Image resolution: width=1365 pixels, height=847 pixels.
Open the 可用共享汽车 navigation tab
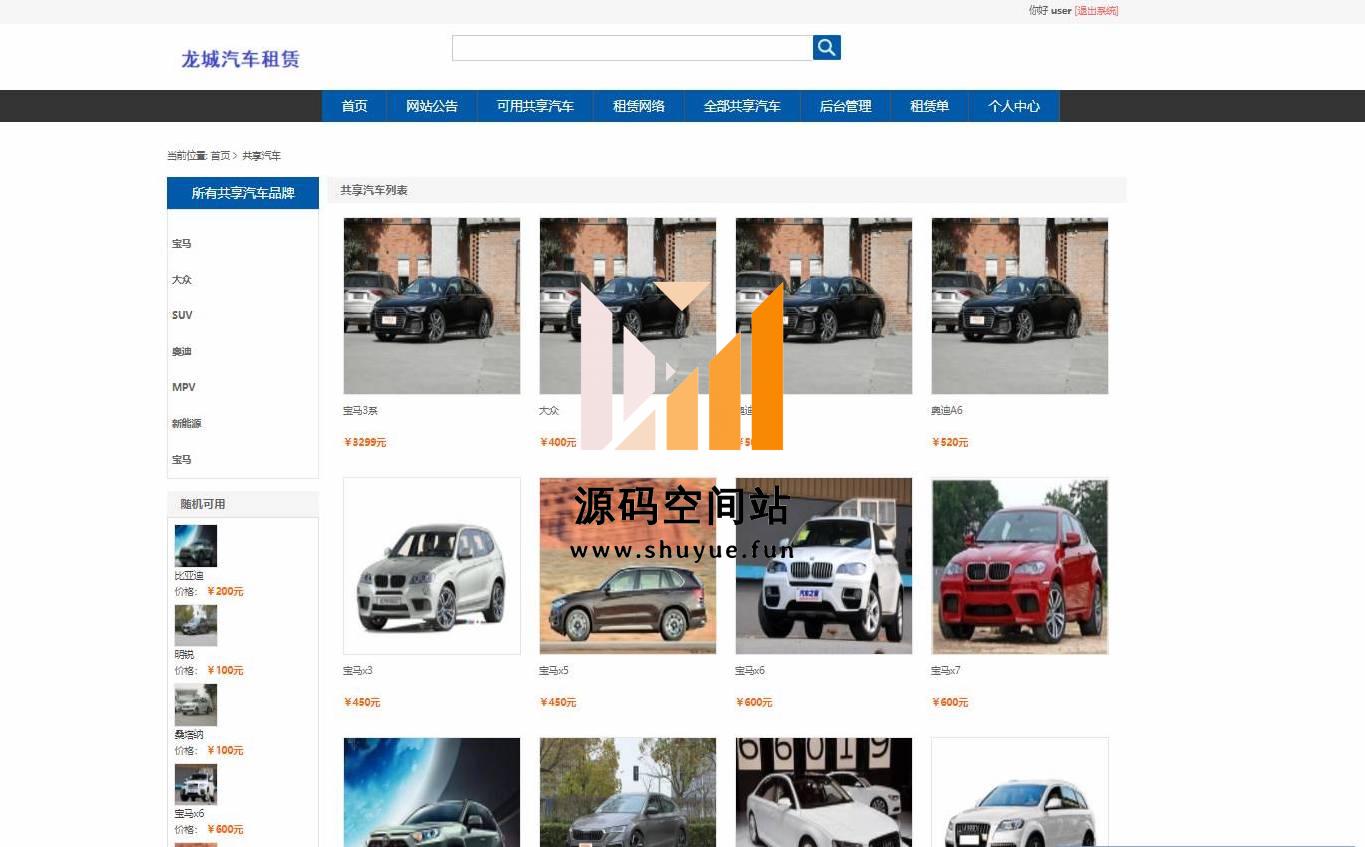[x=535, y=106]
